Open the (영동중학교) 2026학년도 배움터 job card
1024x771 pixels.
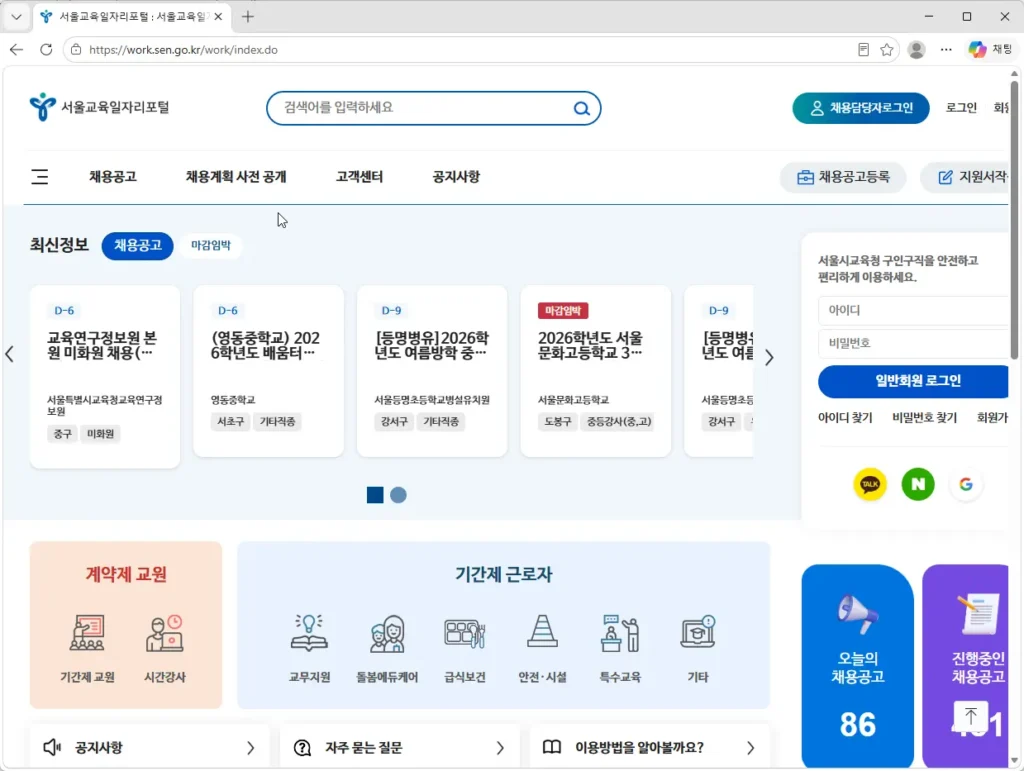point(268,371)
